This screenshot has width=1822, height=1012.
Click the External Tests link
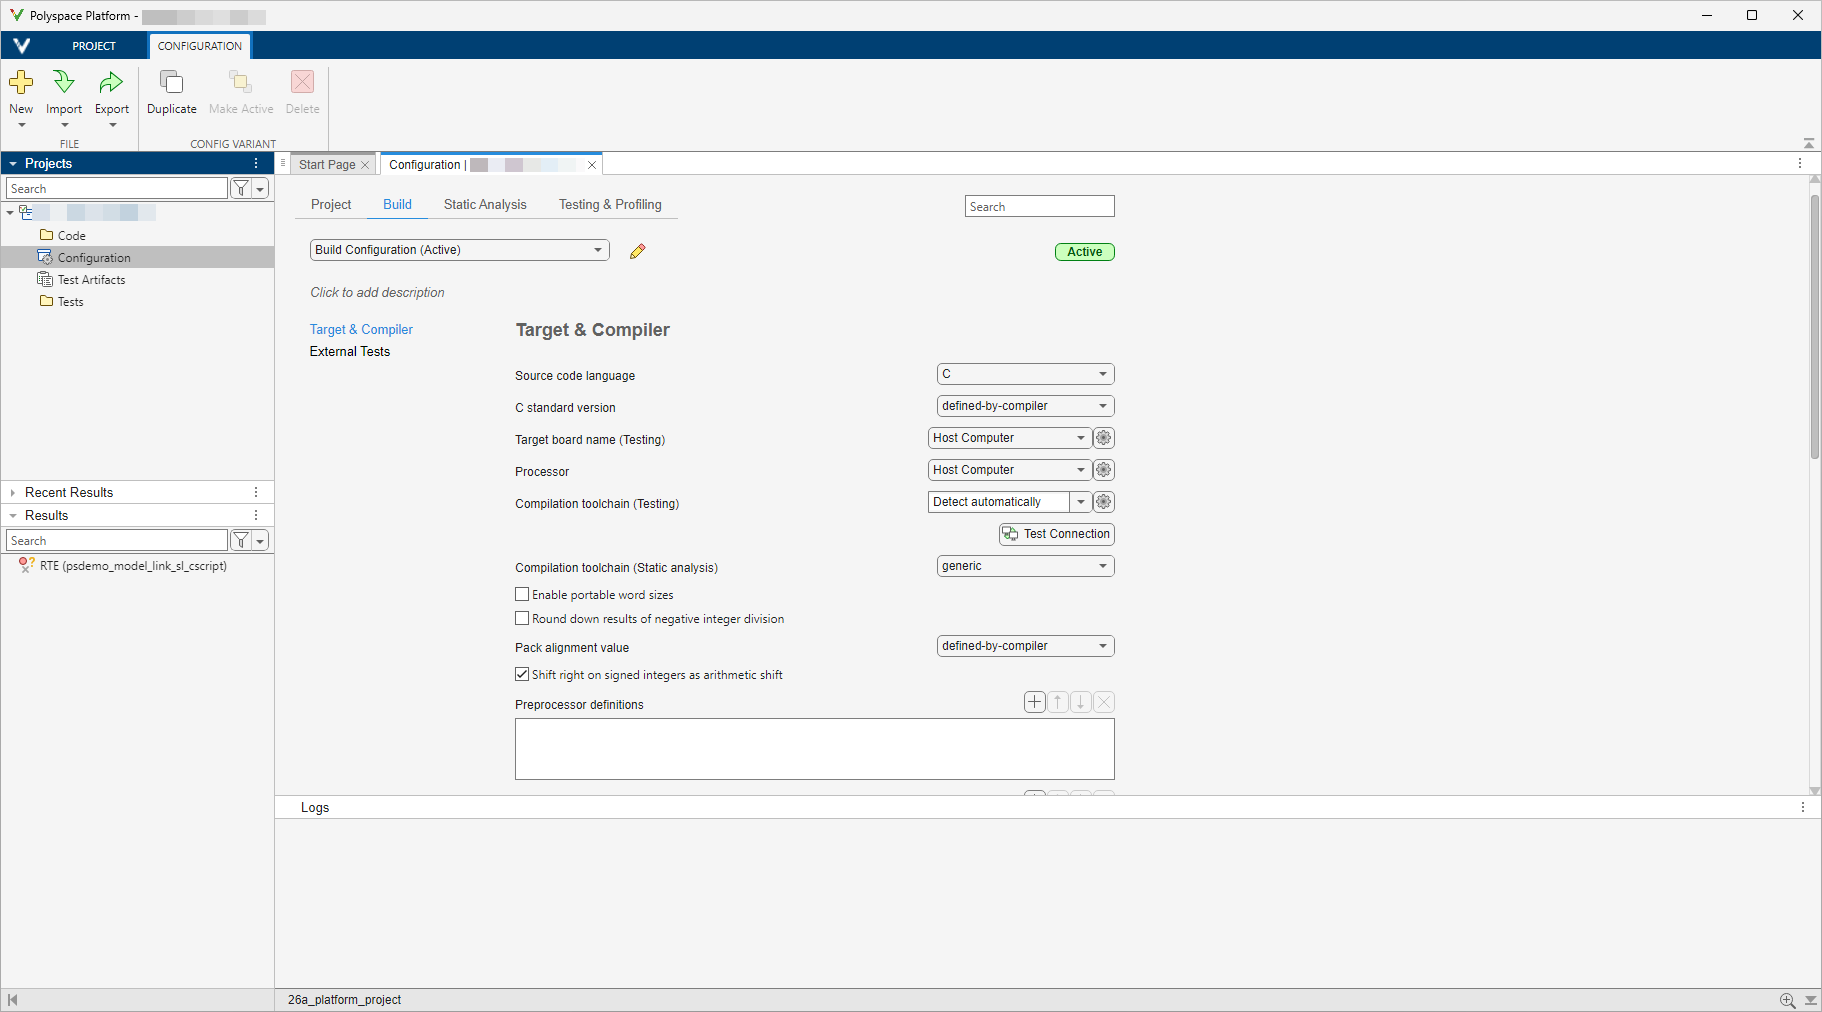pos(349,351)
